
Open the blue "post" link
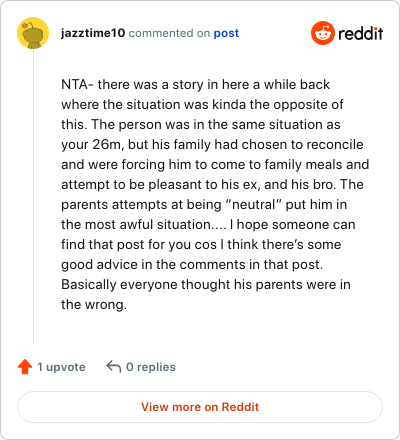pyautogui.click(x=226, y=33)
